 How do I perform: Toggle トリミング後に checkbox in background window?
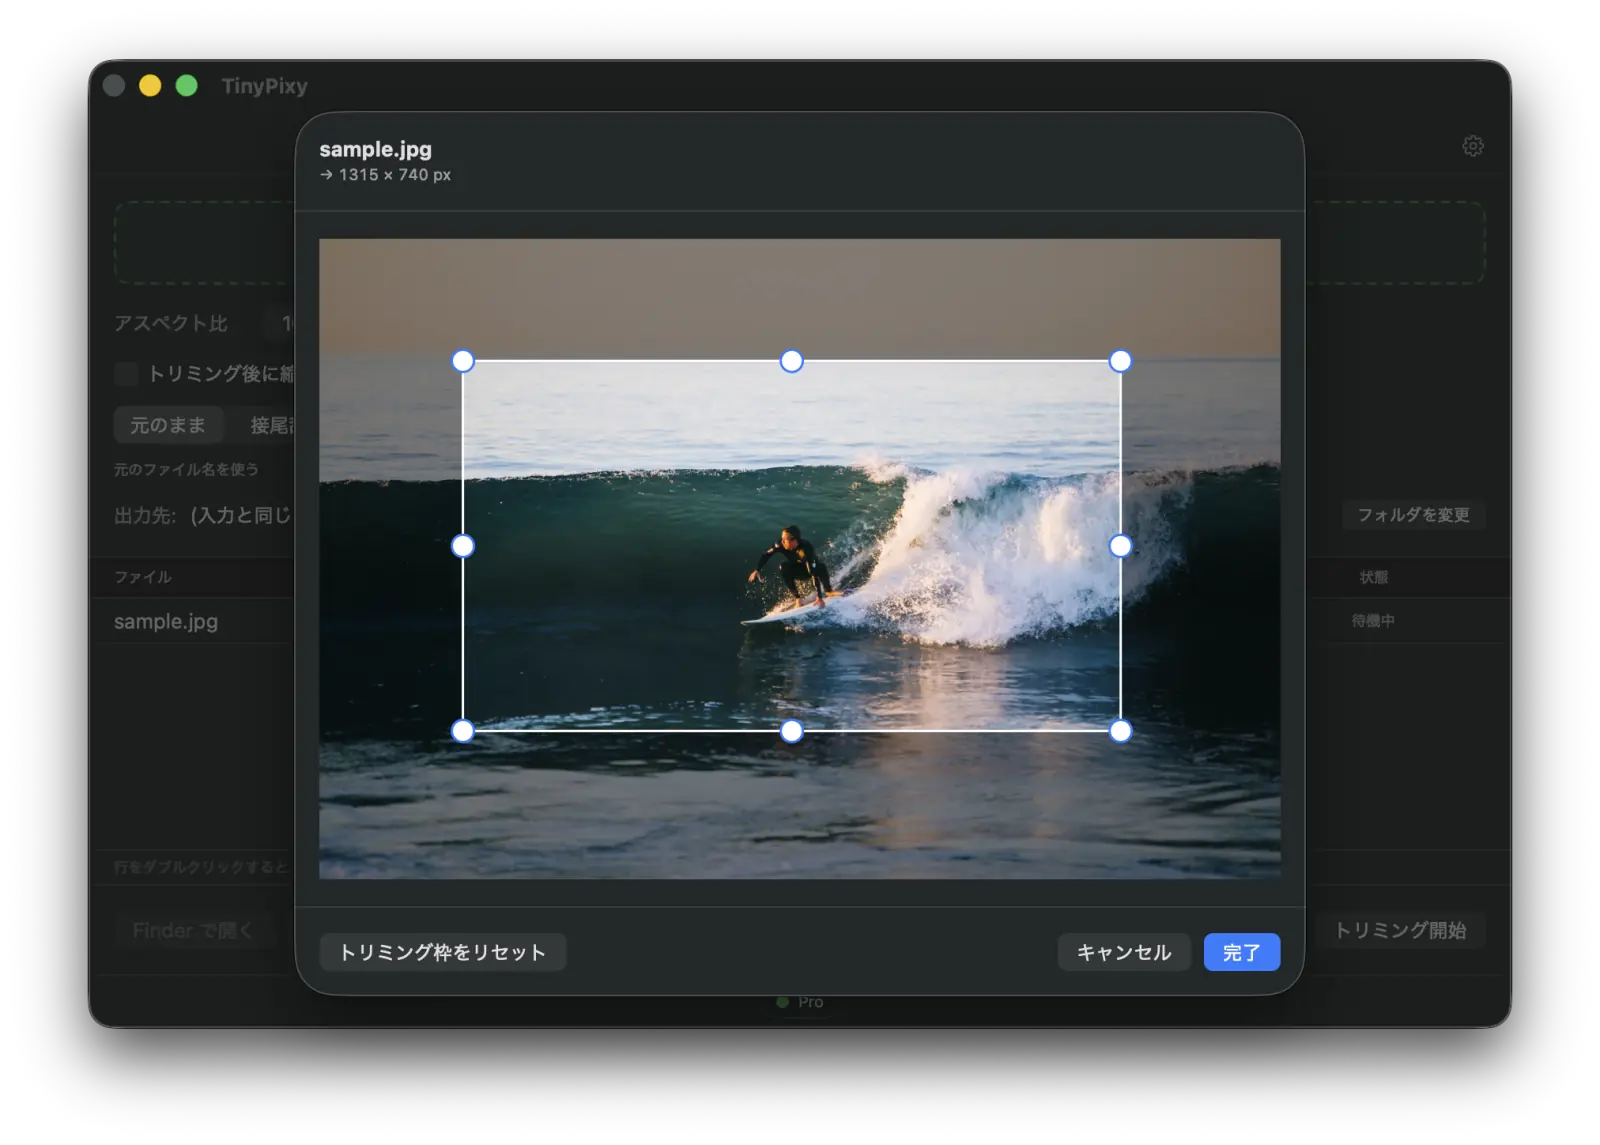pos(126,374)
